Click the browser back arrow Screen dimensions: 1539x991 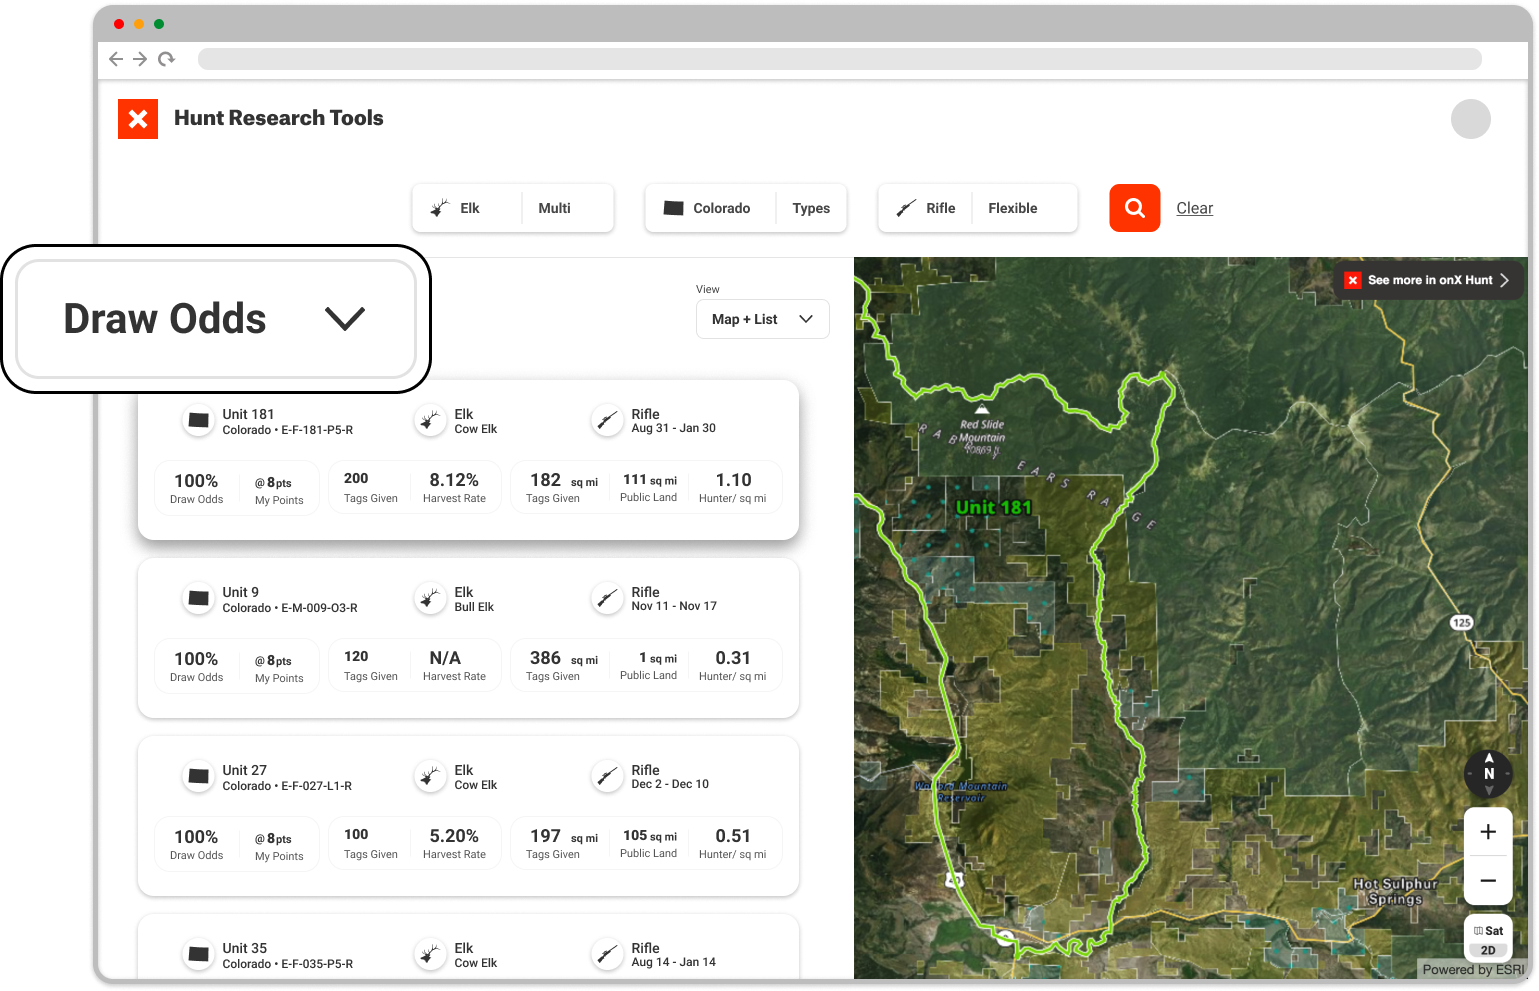click(116, 59)
